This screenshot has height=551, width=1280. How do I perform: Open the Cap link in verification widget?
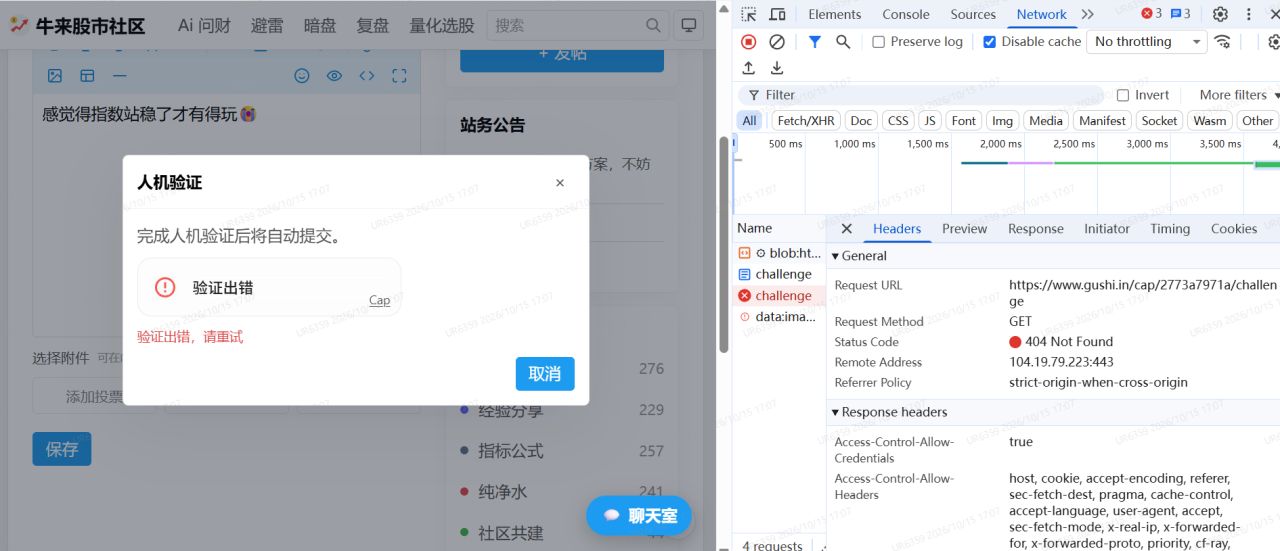pos(380,300)
